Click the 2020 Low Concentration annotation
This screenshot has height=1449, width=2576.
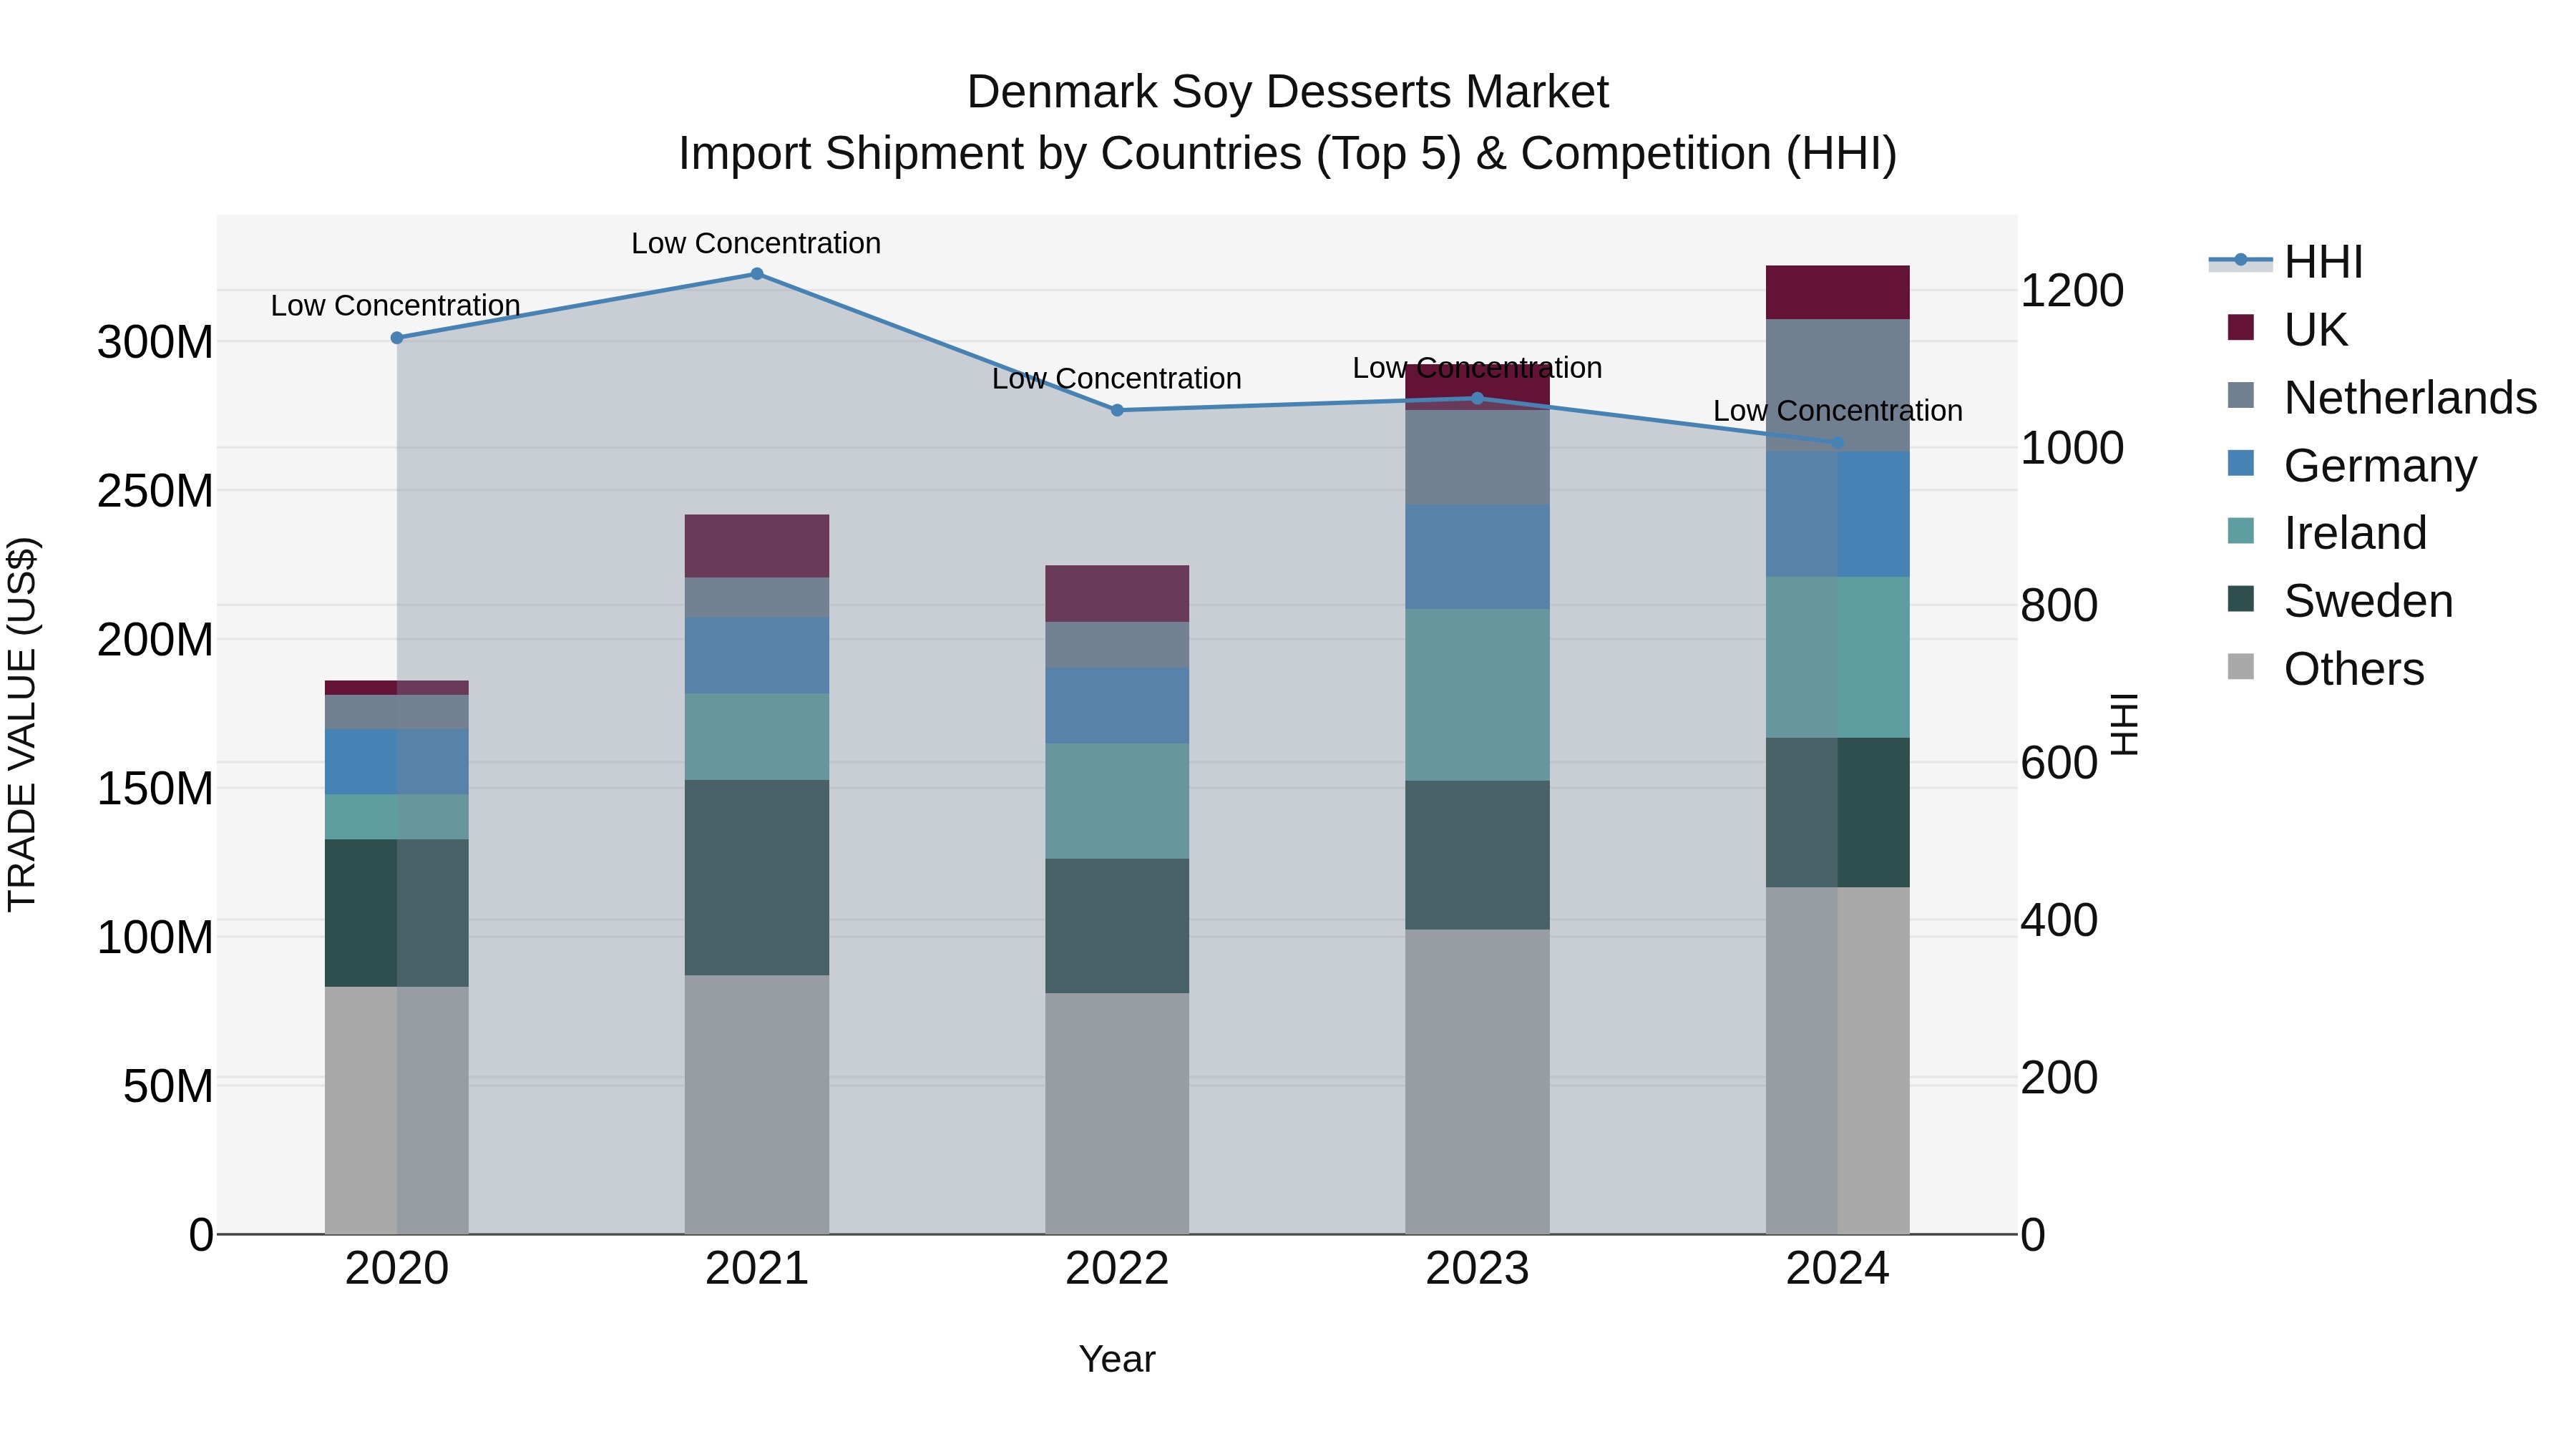click(395, 305)
